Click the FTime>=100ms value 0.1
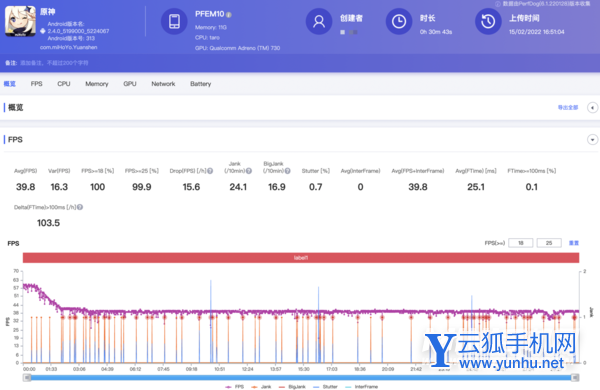Image resolution: width=600 pixels, height=390 pixels. 532,187
